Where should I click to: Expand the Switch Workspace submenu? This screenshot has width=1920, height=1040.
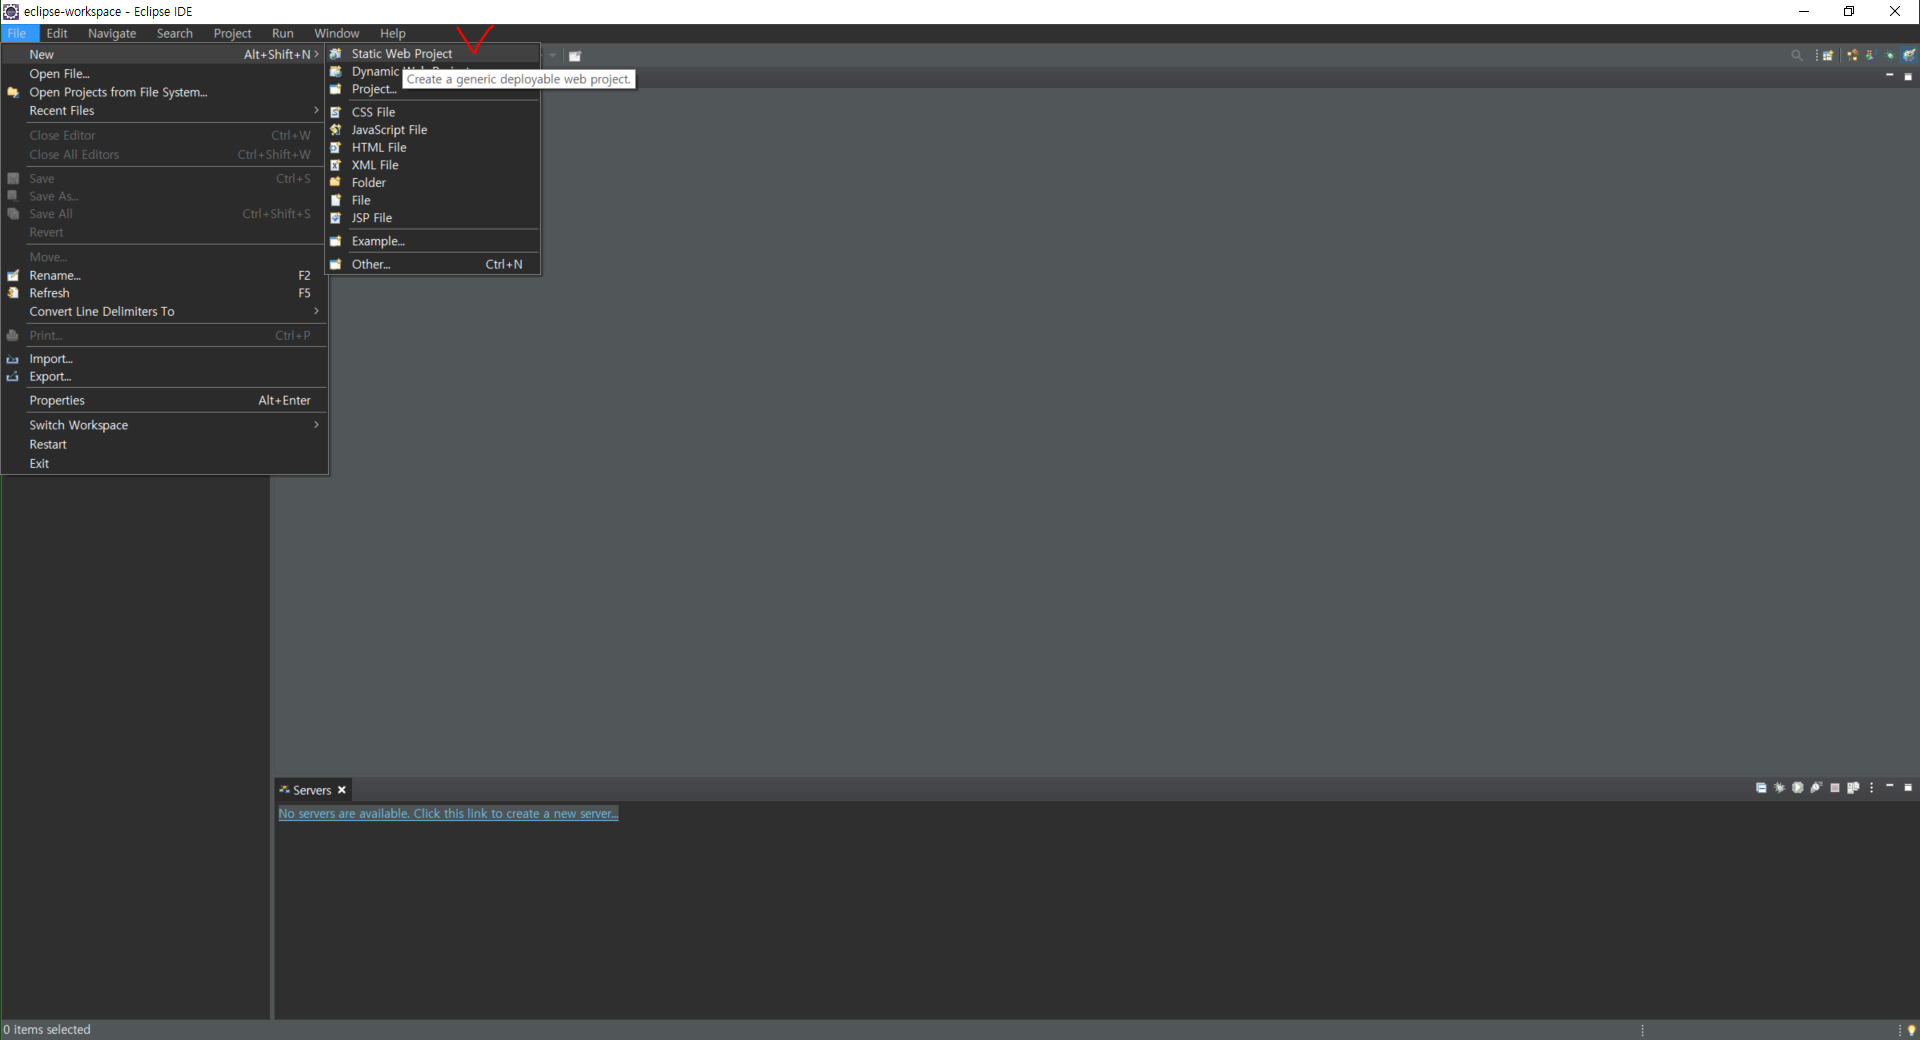[164, 425]
